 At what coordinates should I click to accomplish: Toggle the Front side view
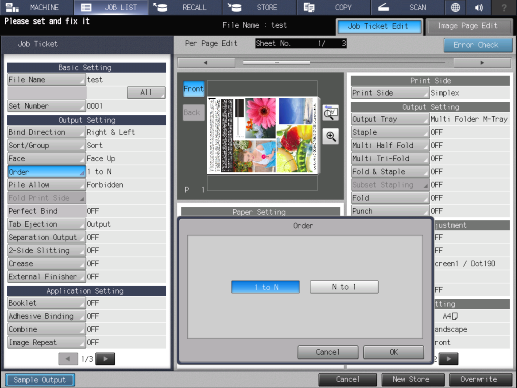194,89
